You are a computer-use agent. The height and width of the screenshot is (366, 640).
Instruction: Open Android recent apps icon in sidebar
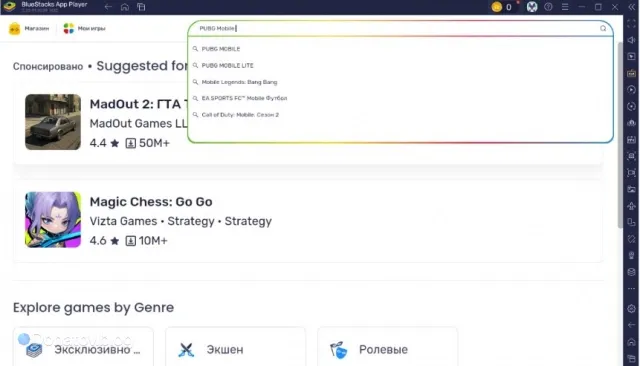(631, 358)
